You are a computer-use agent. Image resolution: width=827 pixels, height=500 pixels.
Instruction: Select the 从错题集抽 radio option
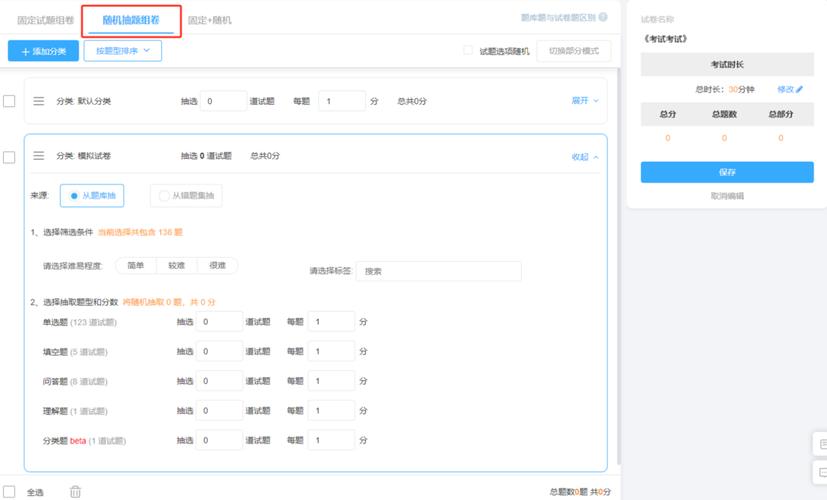(186, 196)
